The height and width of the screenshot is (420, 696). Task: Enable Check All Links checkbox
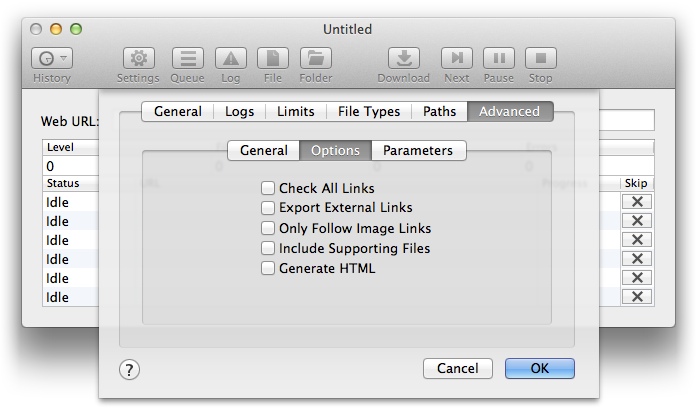[268, 188]
